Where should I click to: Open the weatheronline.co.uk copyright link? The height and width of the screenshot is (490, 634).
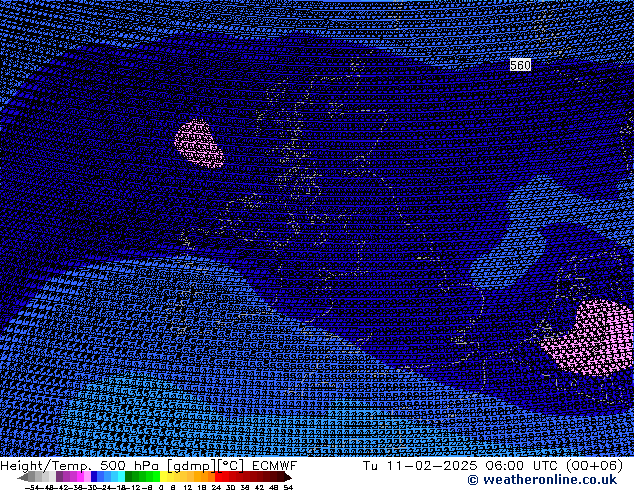click(x=542, y=480)
